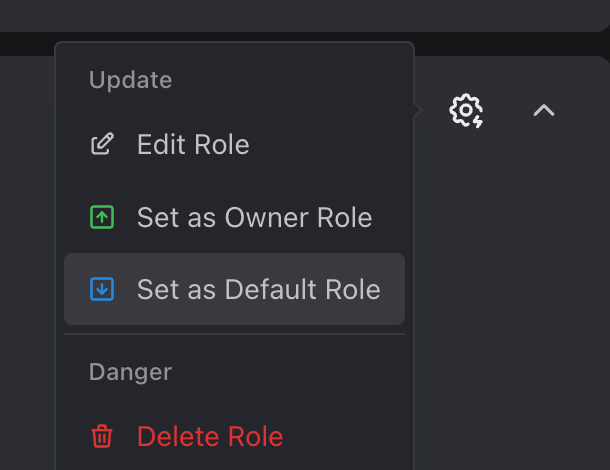Click the blue downward arrow default icon

102,289
